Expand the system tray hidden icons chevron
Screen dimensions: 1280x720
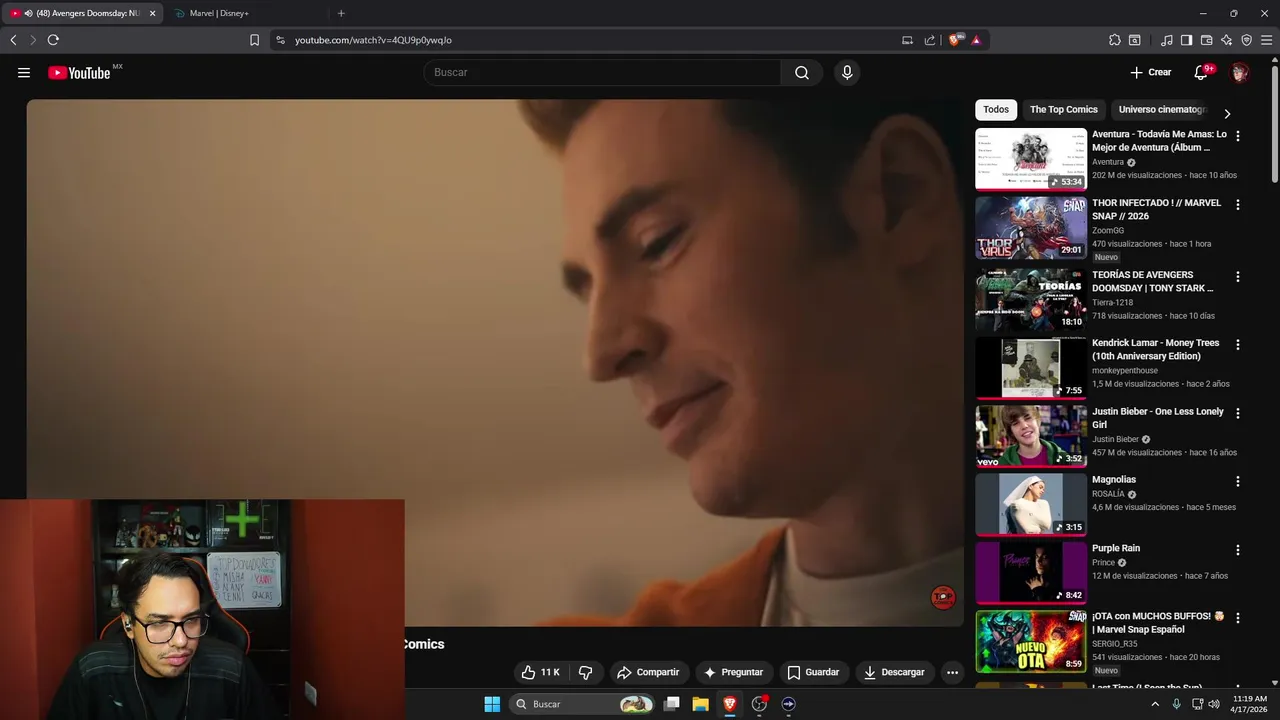(x=1155, y=704)
